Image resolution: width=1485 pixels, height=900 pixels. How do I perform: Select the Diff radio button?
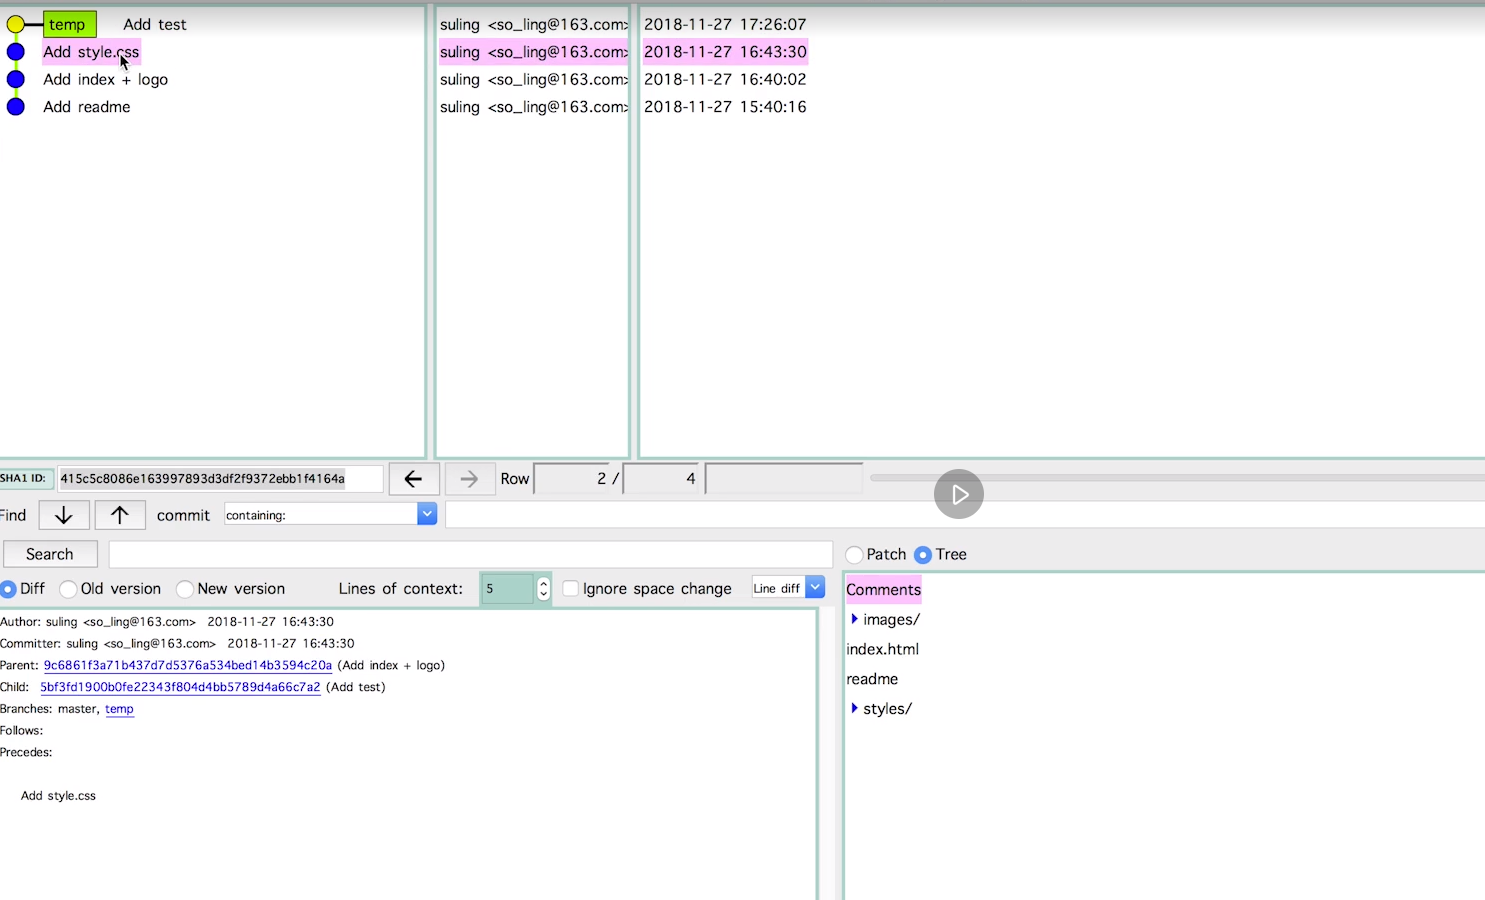pyautogui.click(x=9, y=589)
